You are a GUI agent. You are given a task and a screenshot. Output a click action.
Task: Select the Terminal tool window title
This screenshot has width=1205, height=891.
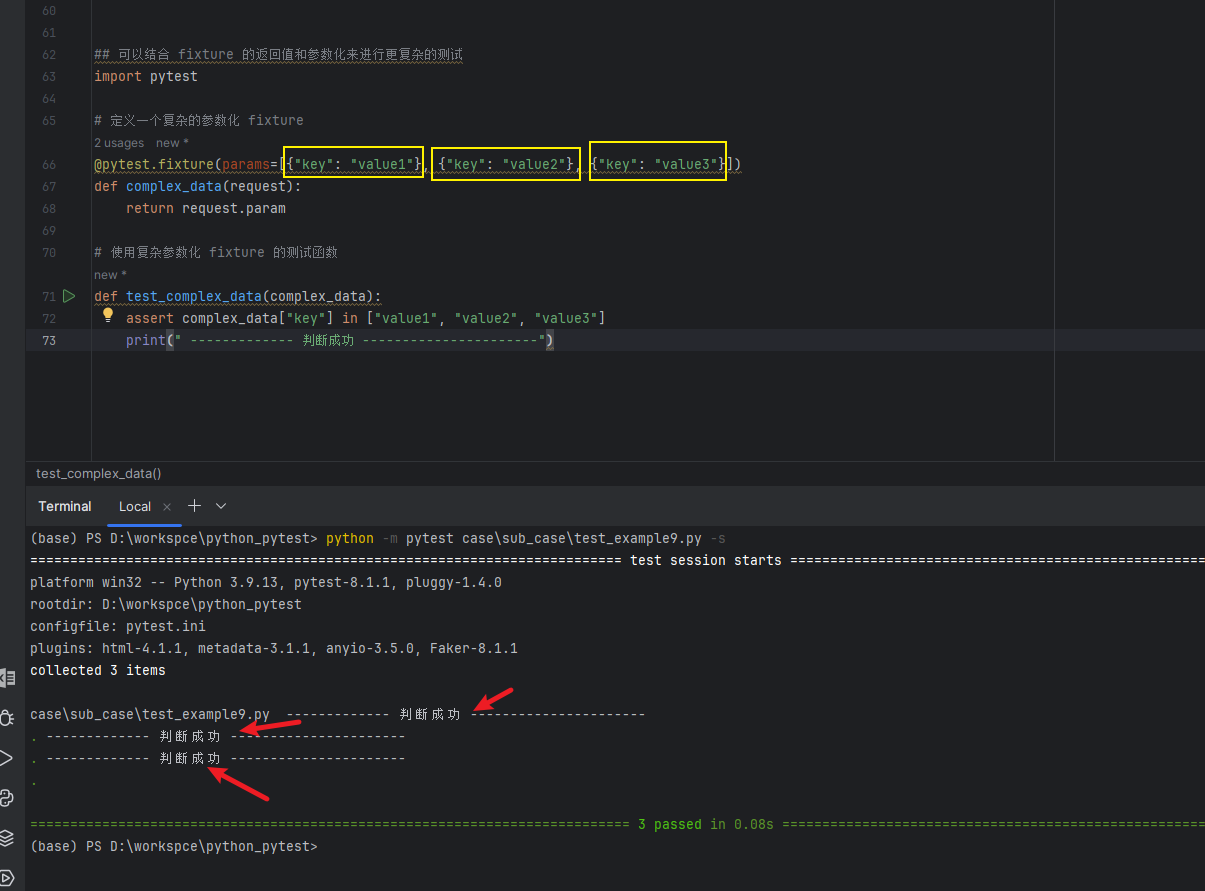point(65,506)
